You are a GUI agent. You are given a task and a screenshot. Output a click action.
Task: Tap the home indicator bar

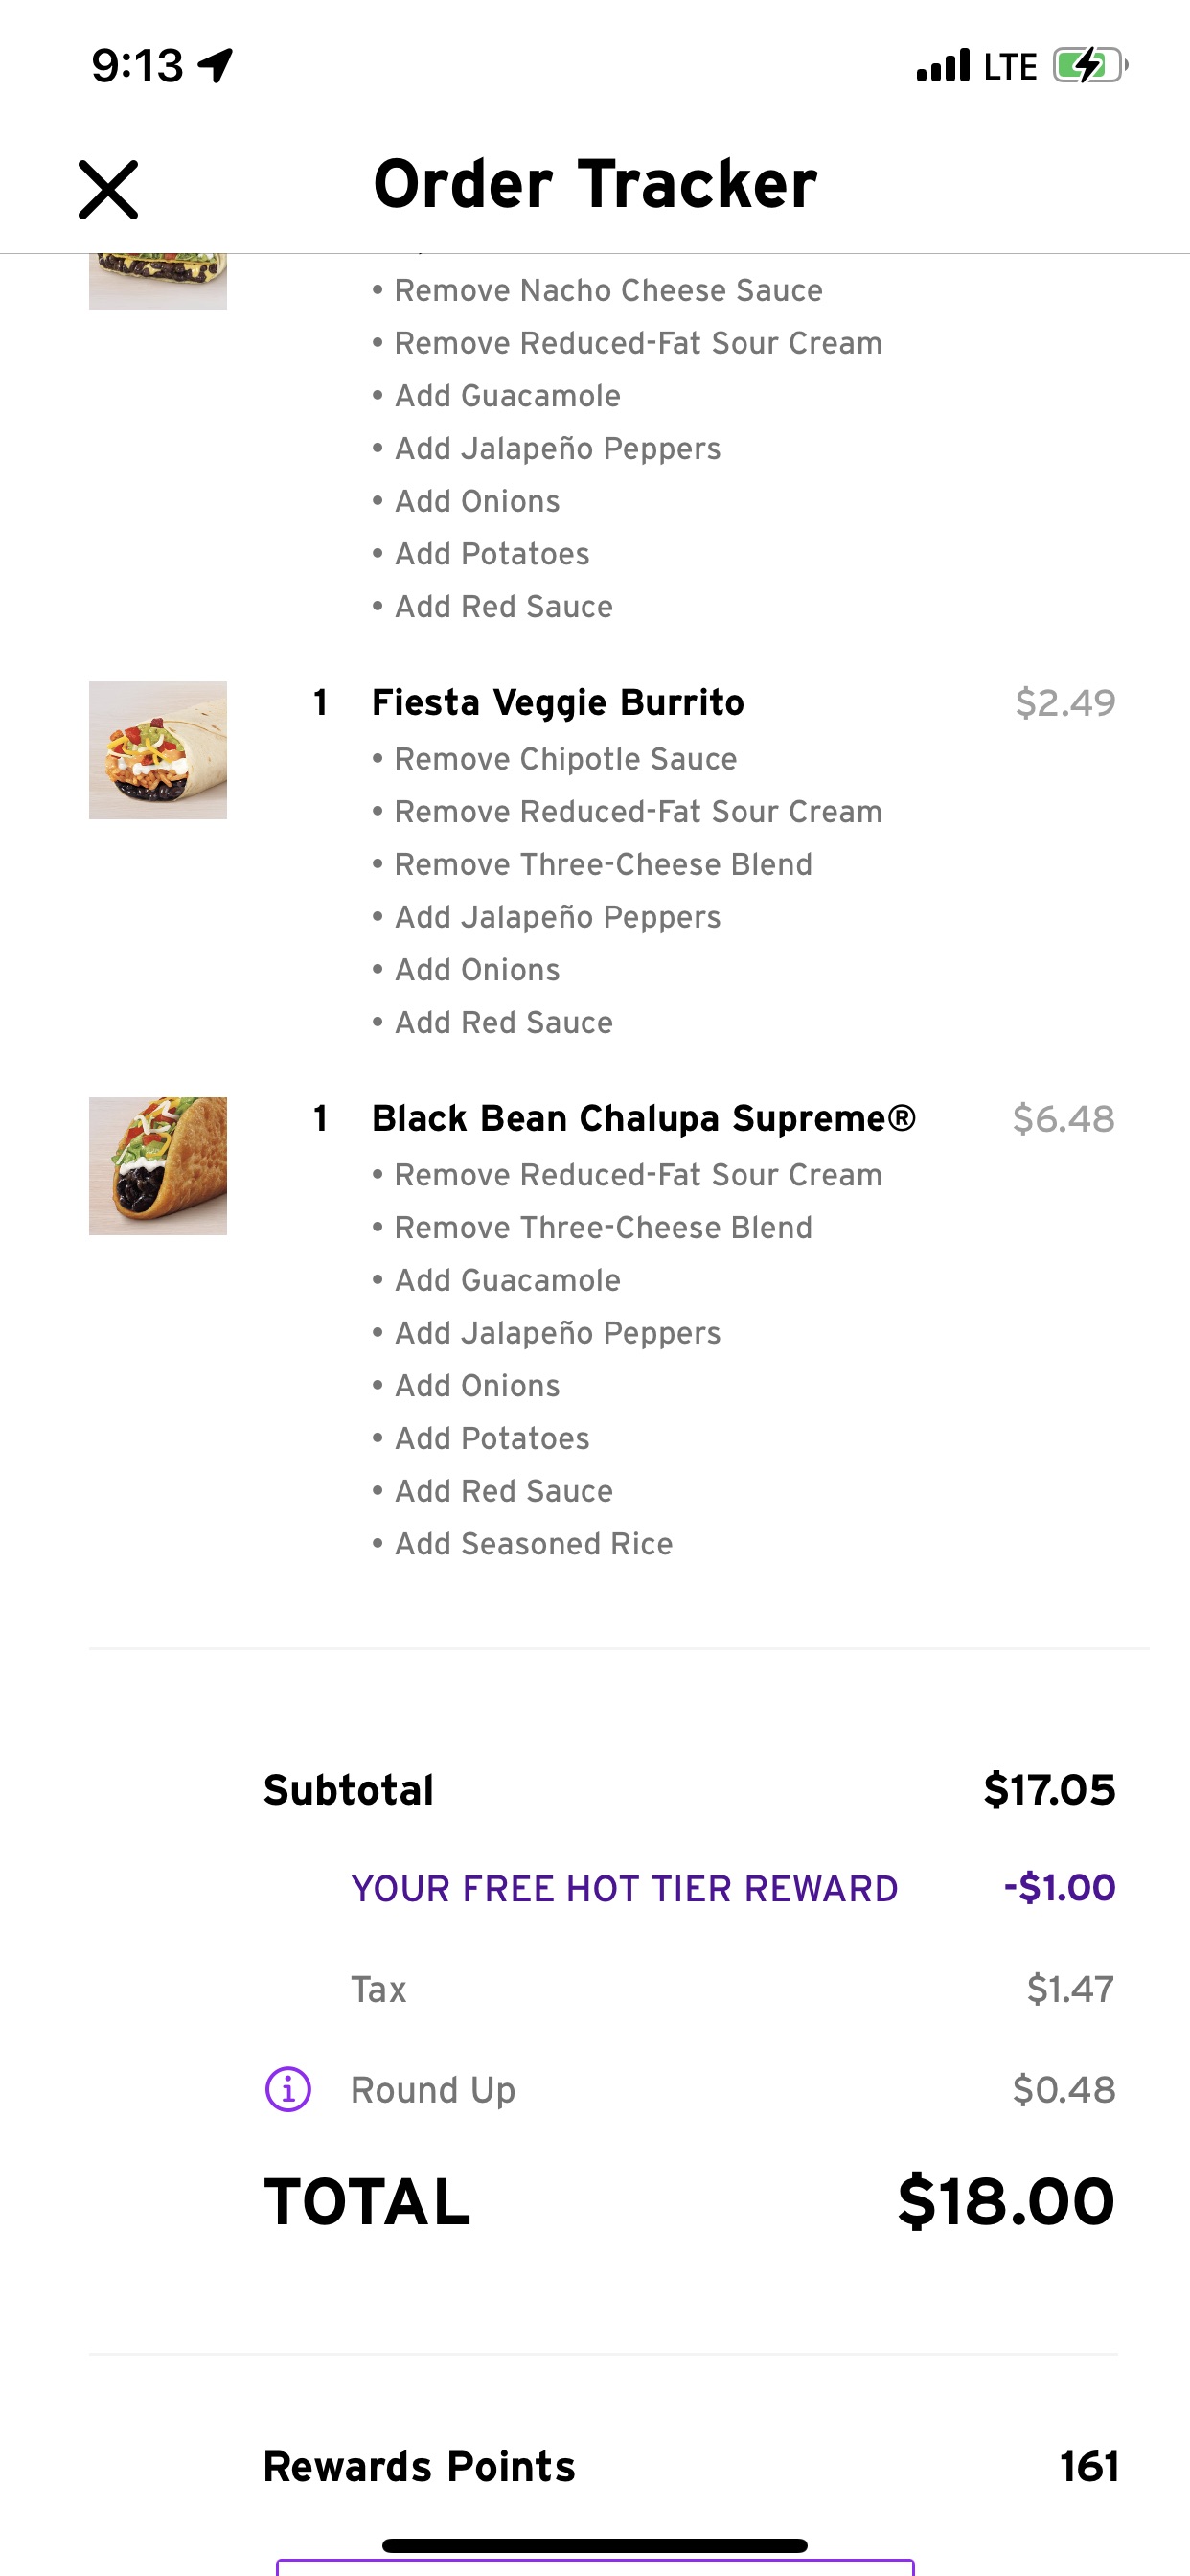595,2545
